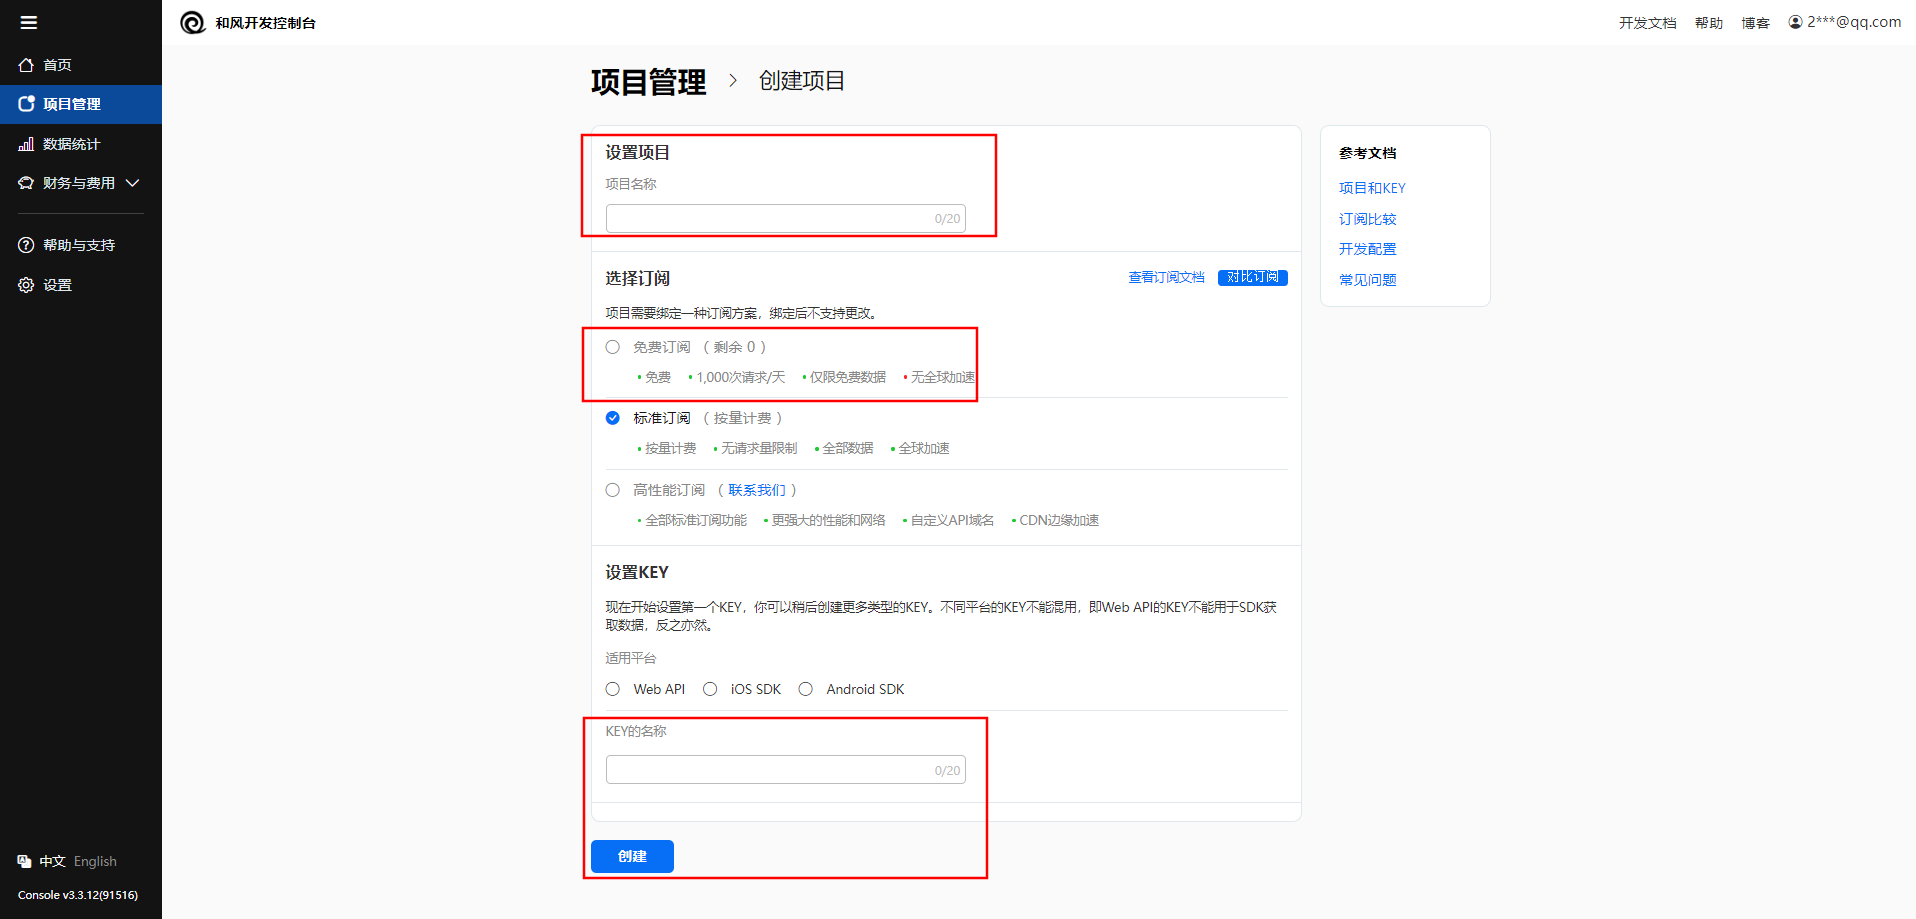This screenshot has height=919, width=1916.
Task: Open 帮助与支持 using the question mark icon
Action: 25,244
